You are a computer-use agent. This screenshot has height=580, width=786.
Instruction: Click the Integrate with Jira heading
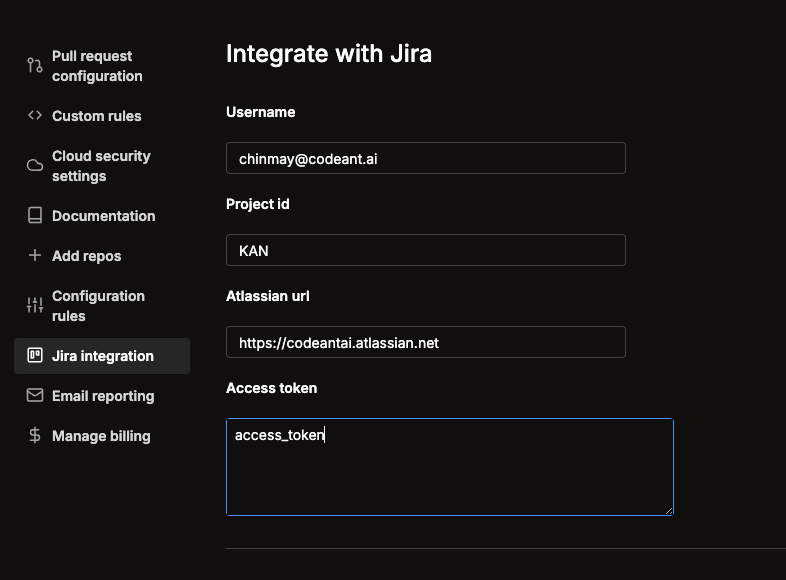pyautogui.click(x=329, y=54)
